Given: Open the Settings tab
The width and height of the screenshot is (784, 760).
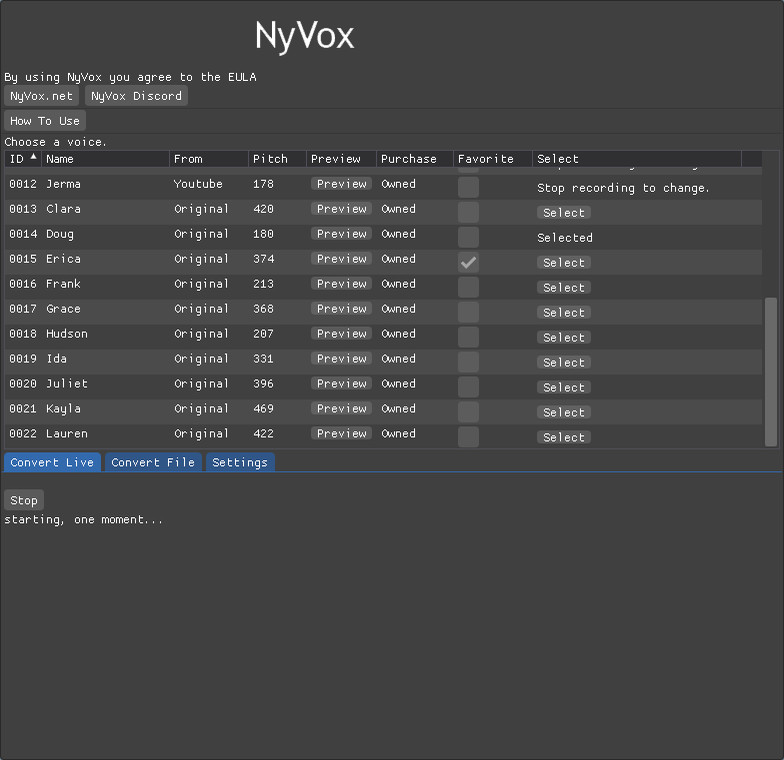Looking at the screenshot, I should point(240,463).
